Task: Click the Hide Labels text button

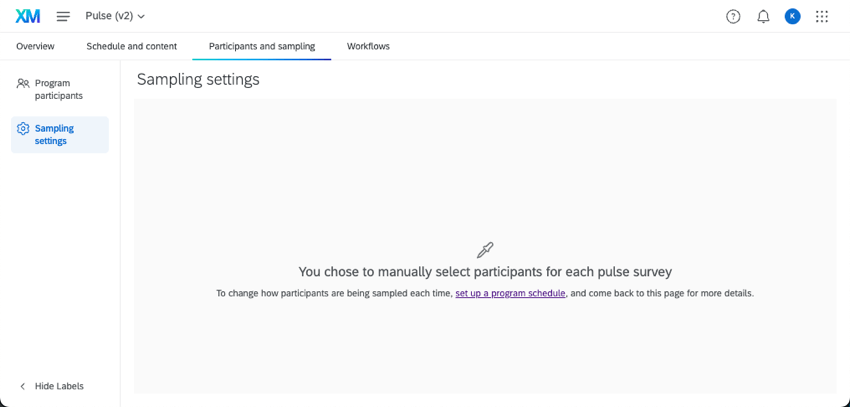Action: (x=59, y=386)
